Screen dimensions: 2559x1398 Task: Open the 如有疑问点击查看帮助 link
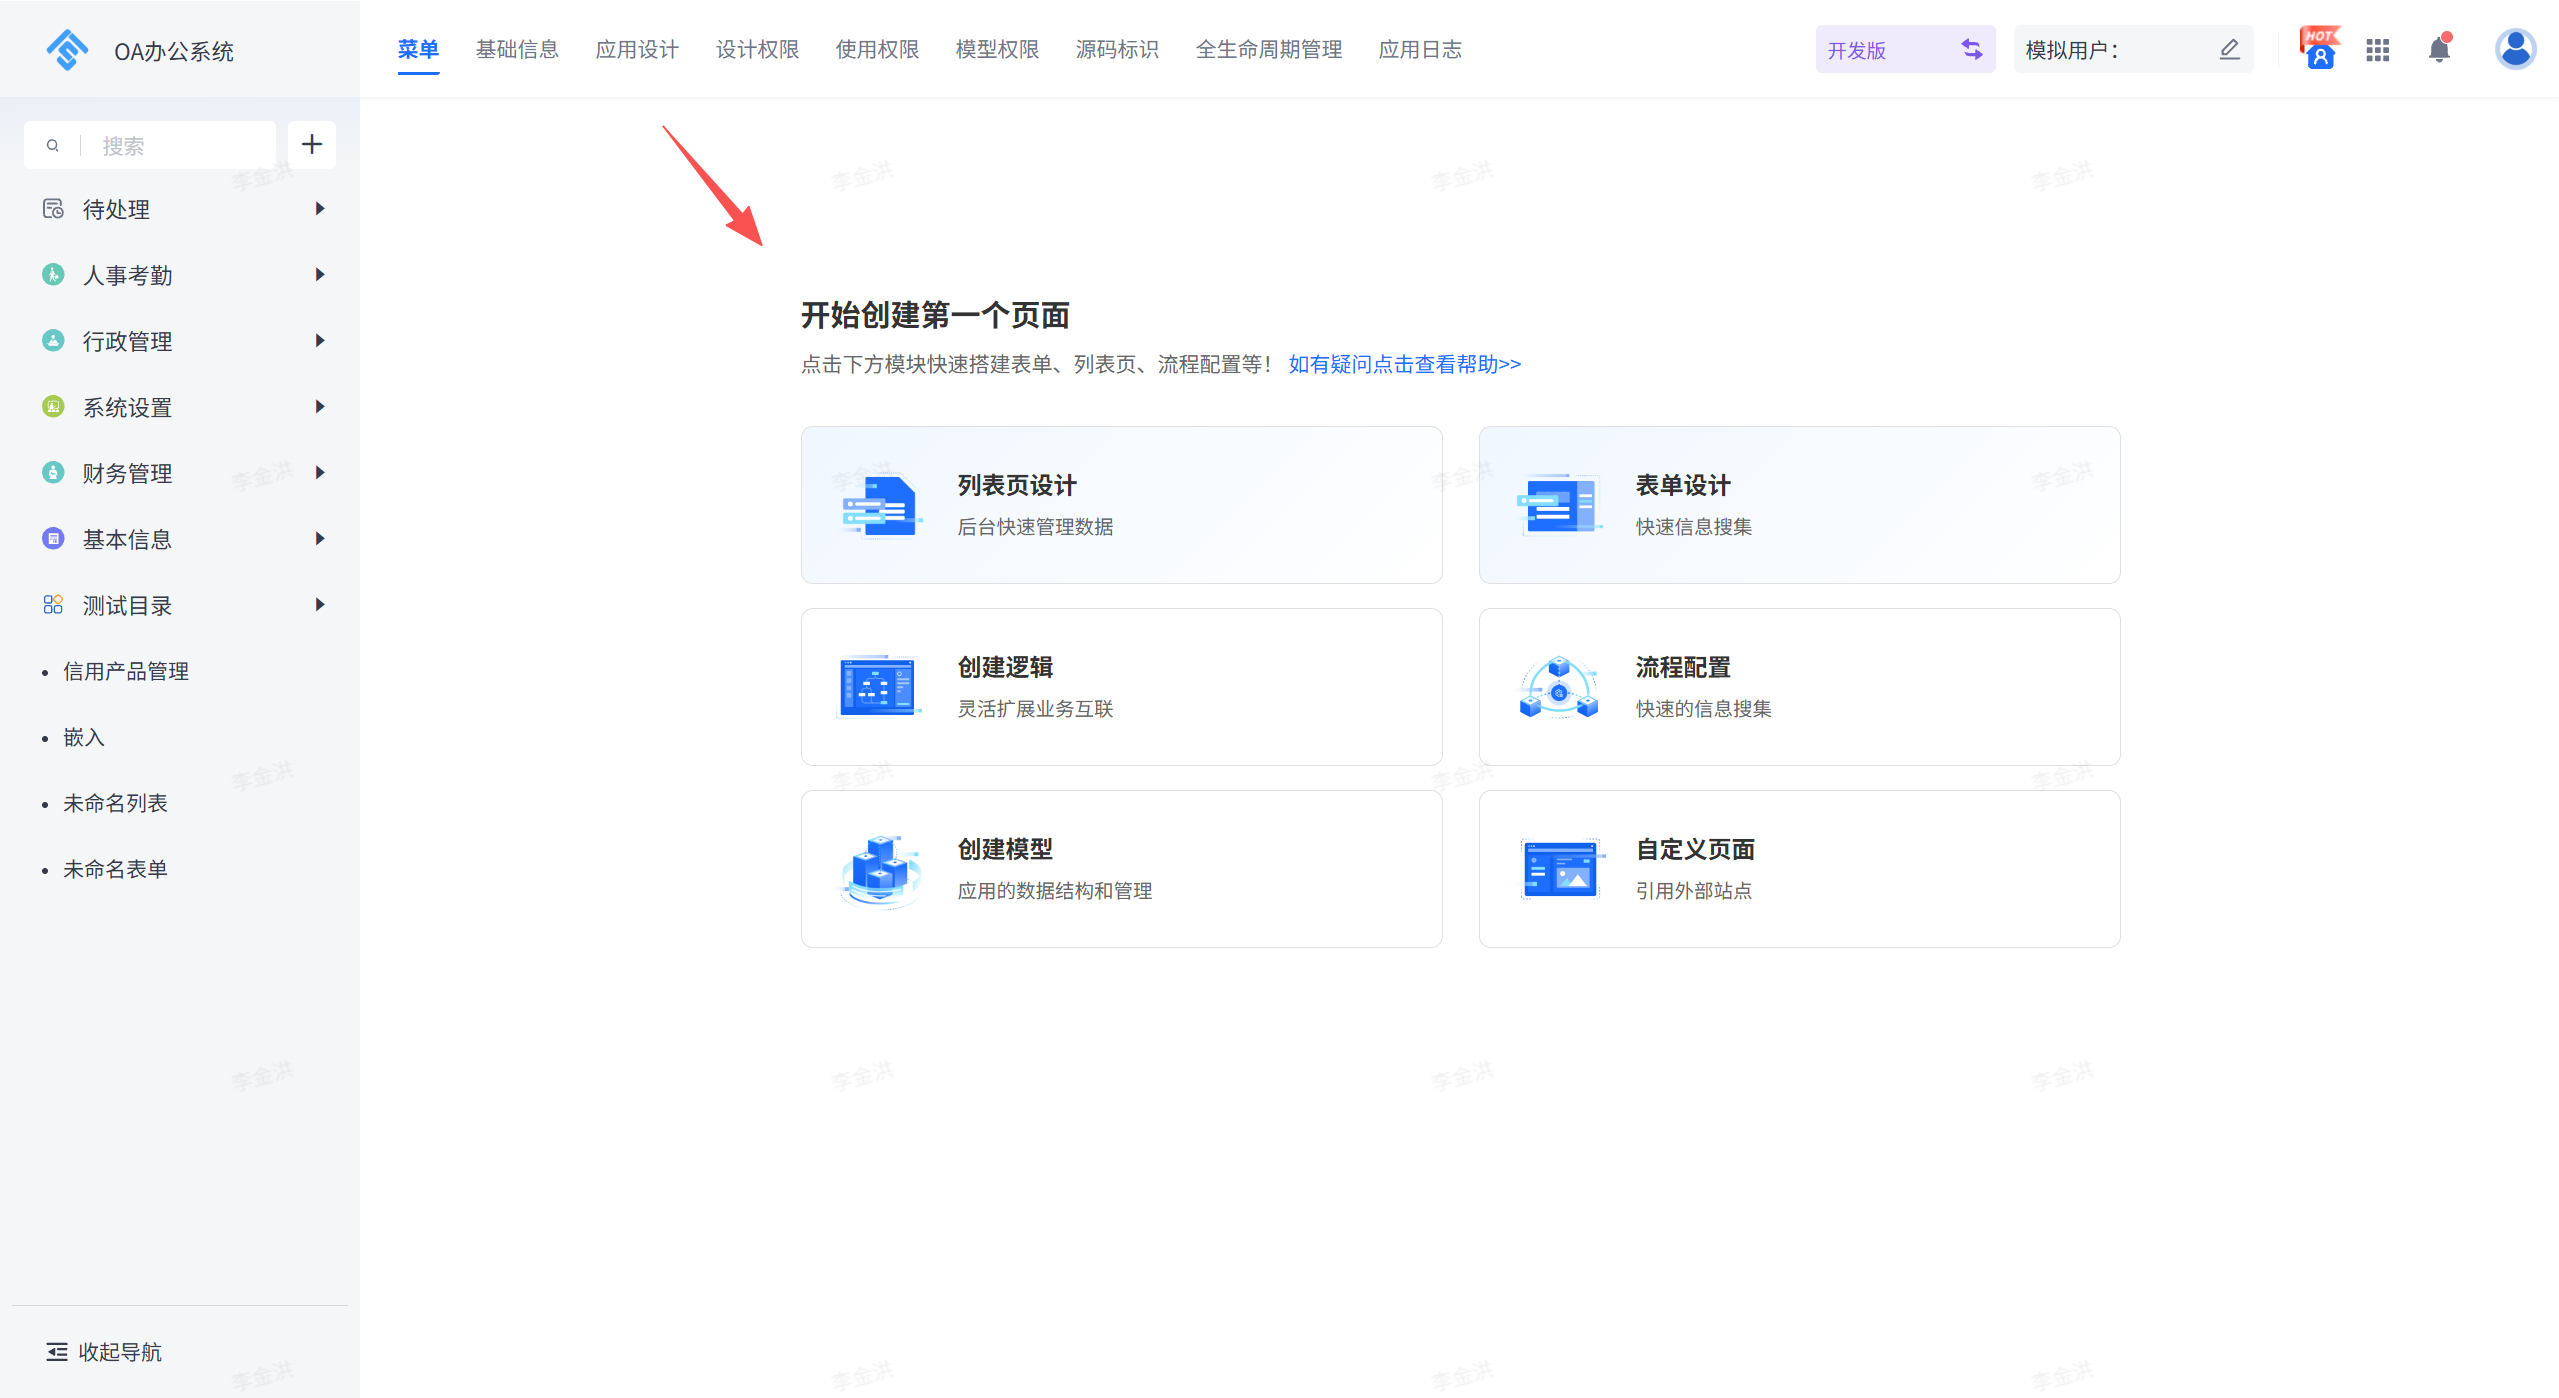(x=1404, y=364)
